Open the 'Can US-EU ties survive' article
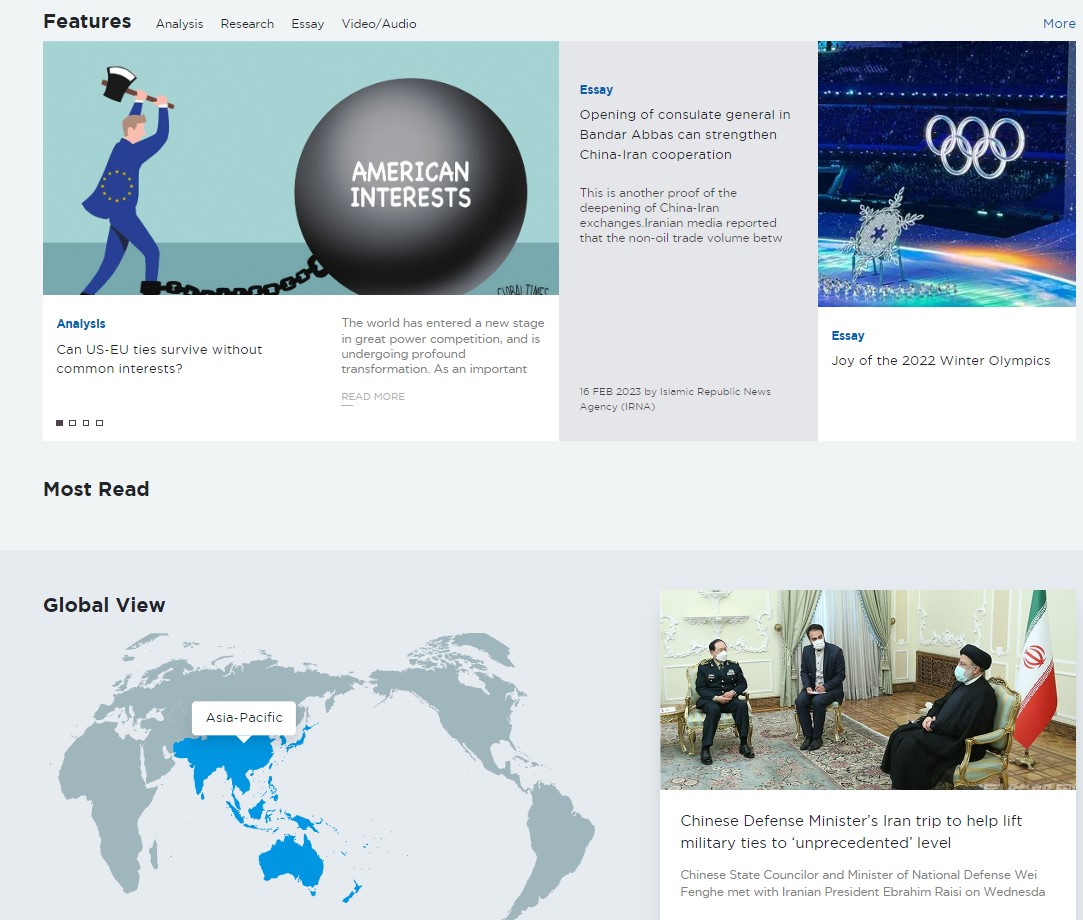 point(159,358)
